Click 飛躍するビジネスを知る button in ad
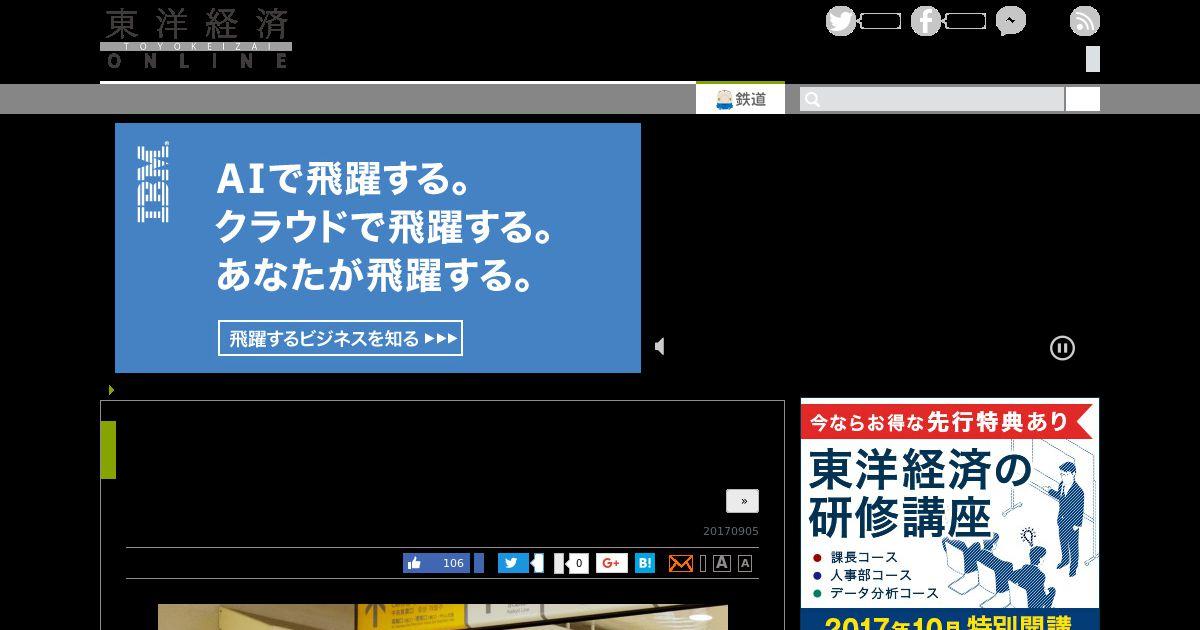1200x630 pixels. pyautogui.click(x=340, y=338)
